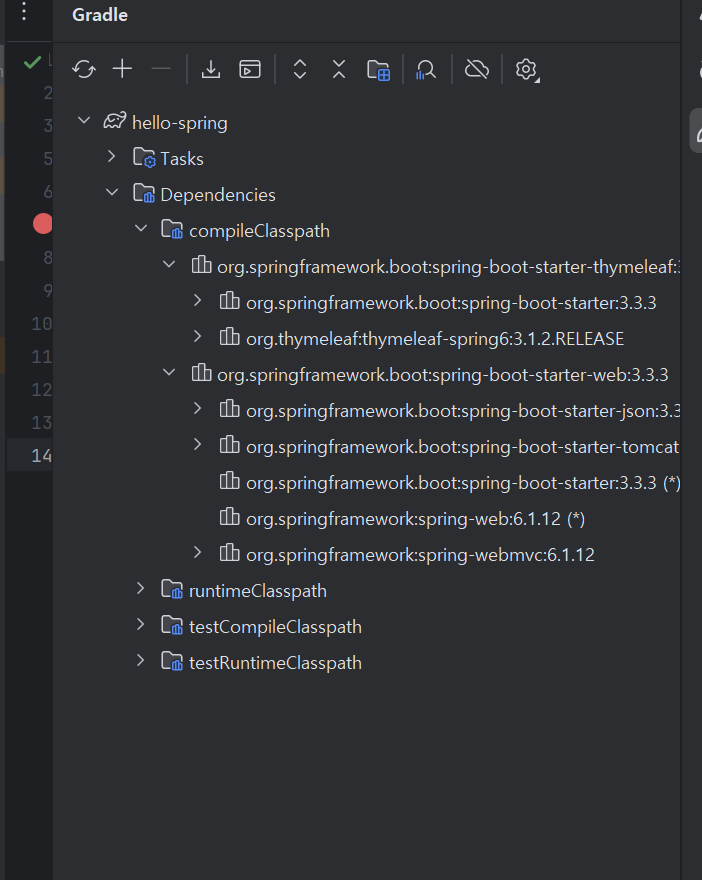This screenshot has width=702, height=880.
Task: Click the Select Opened File folder icon
Action: pyautogui.click(x=379, y=70)
